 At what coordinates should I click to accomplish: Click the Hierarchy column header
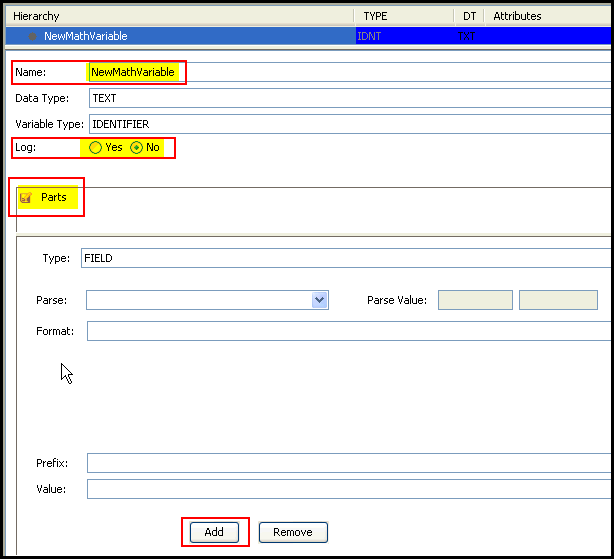(180, 16)
